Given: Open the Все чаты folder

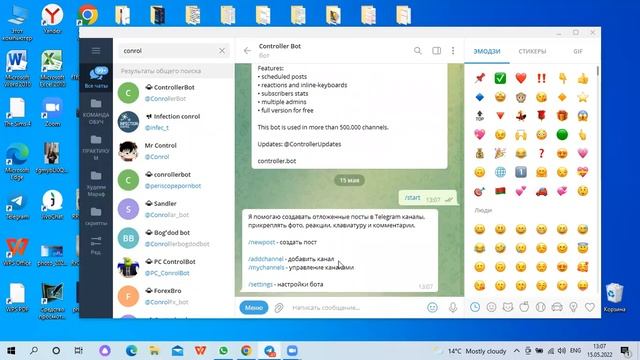Looking at the screenshot, I should coord(96,77).
